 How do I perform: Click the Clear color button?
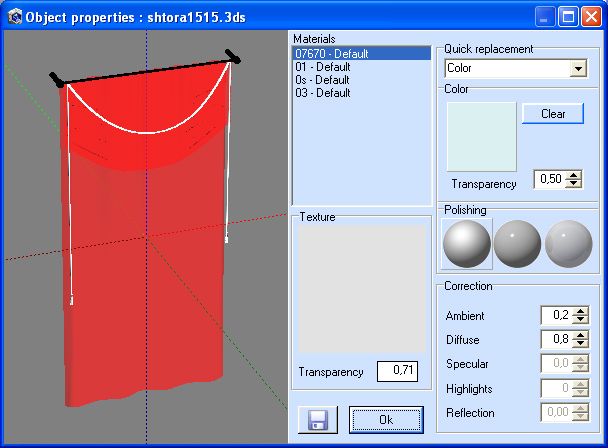[553, 114]
